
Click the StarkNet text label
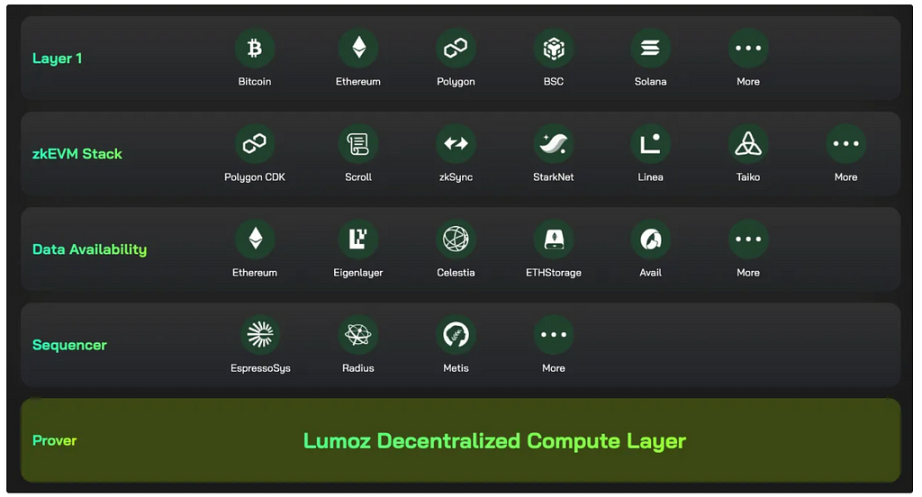553,177
